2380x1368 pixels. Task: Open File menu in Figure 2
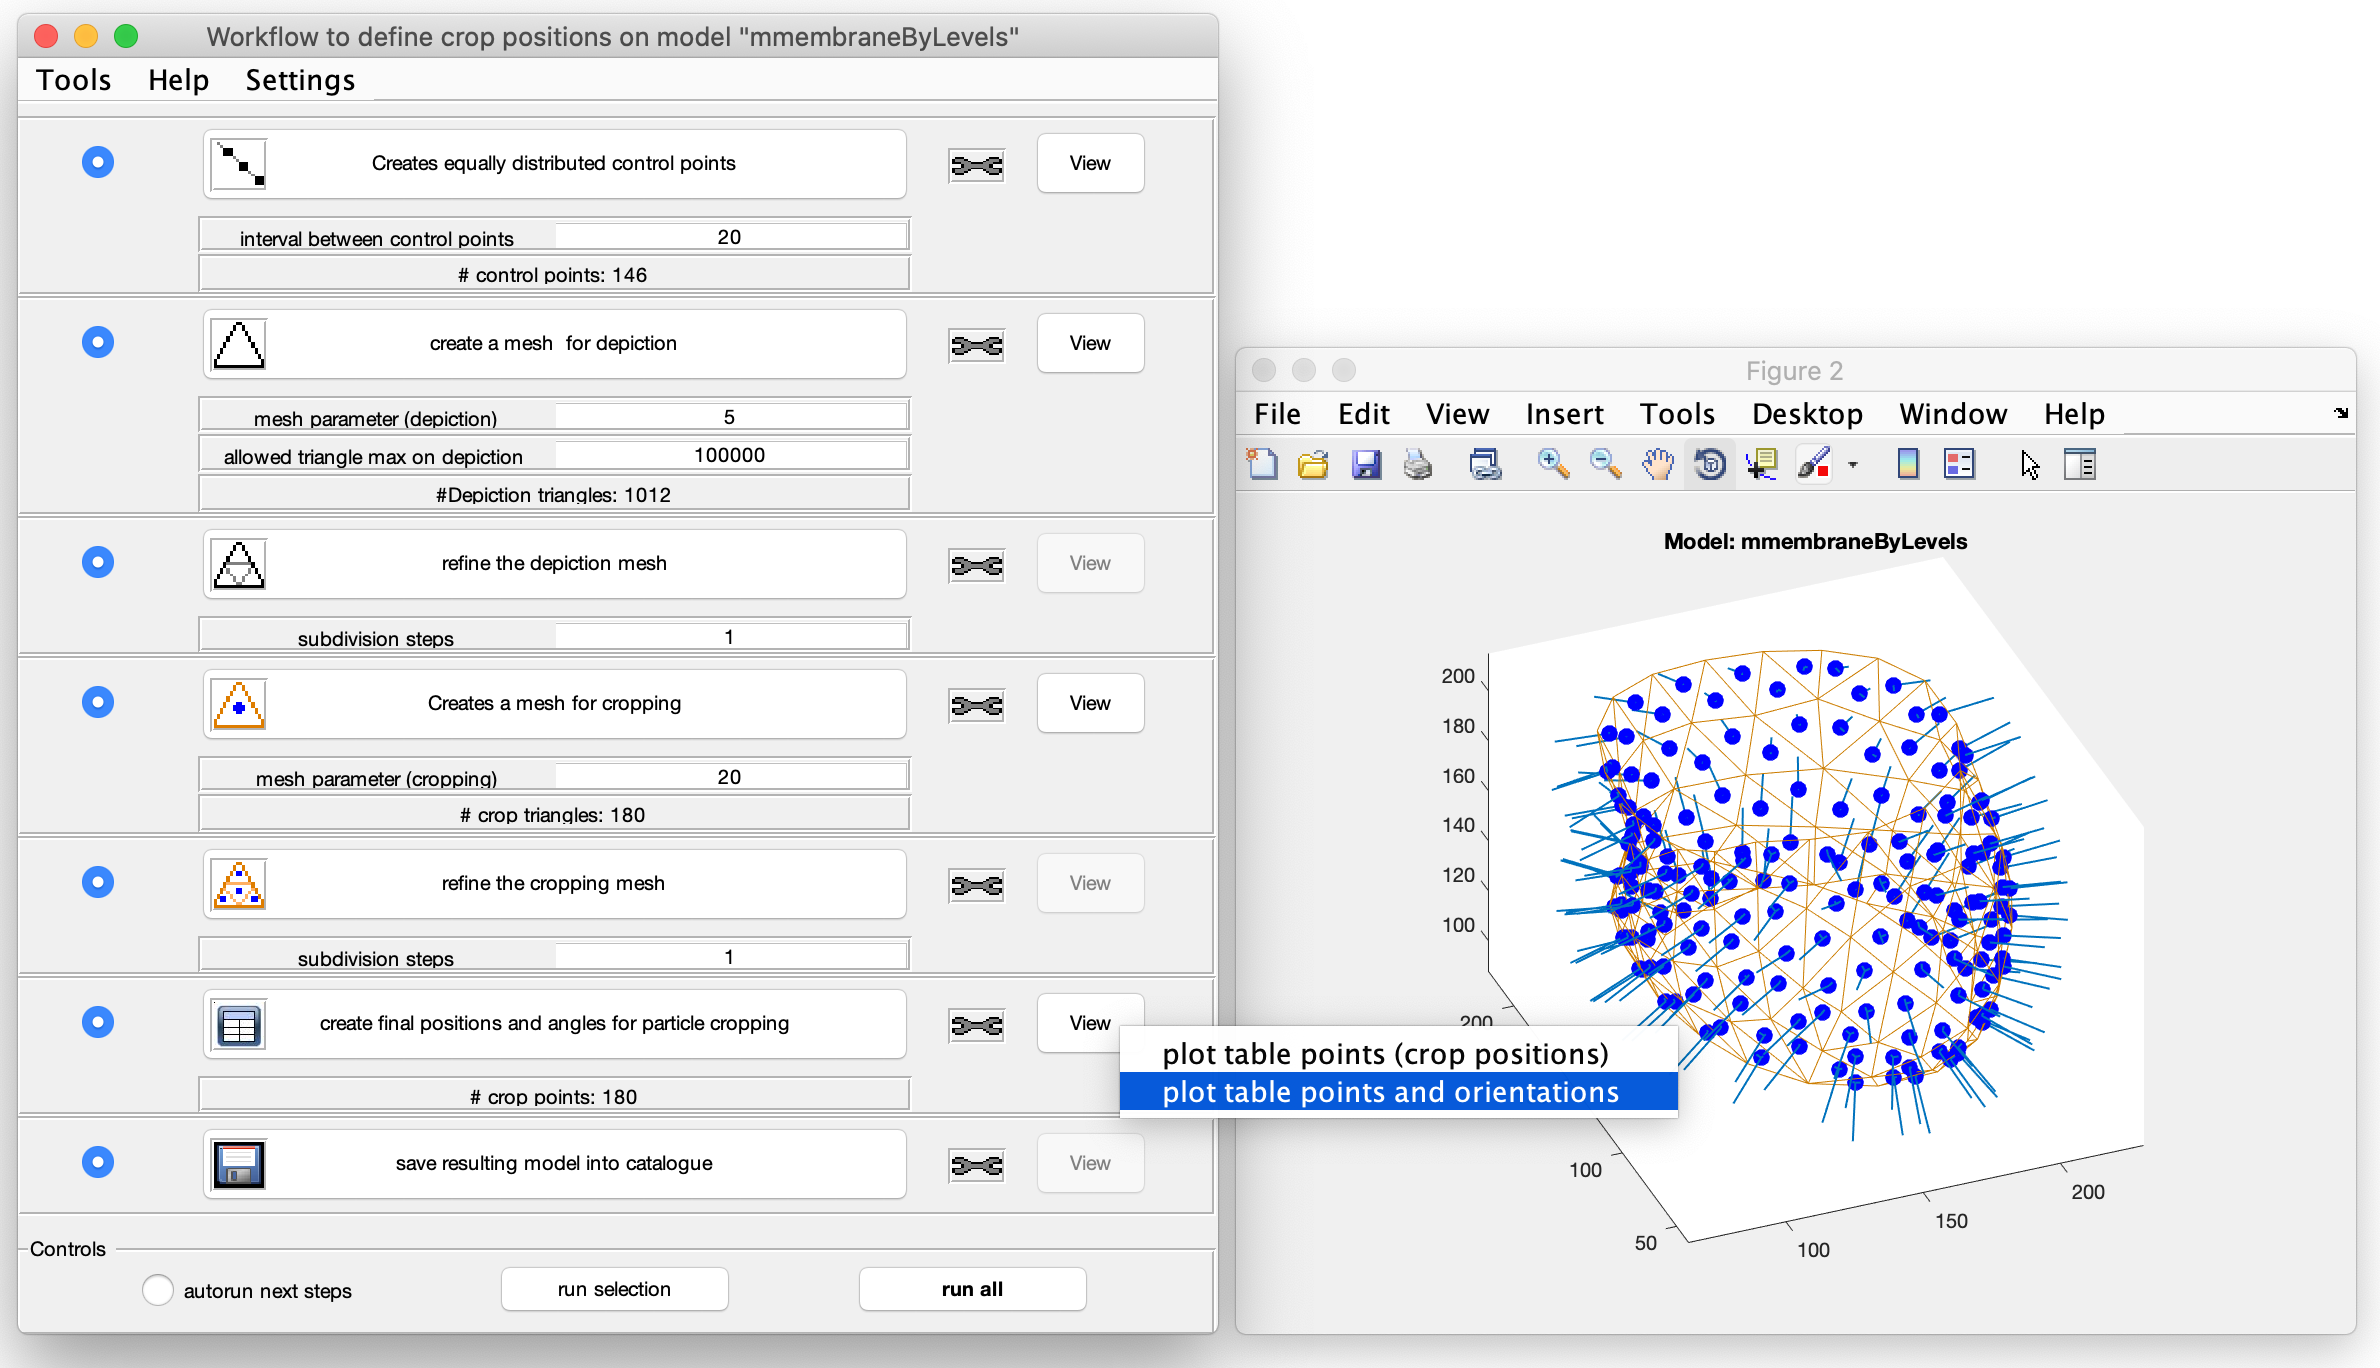coord(1277,414)
